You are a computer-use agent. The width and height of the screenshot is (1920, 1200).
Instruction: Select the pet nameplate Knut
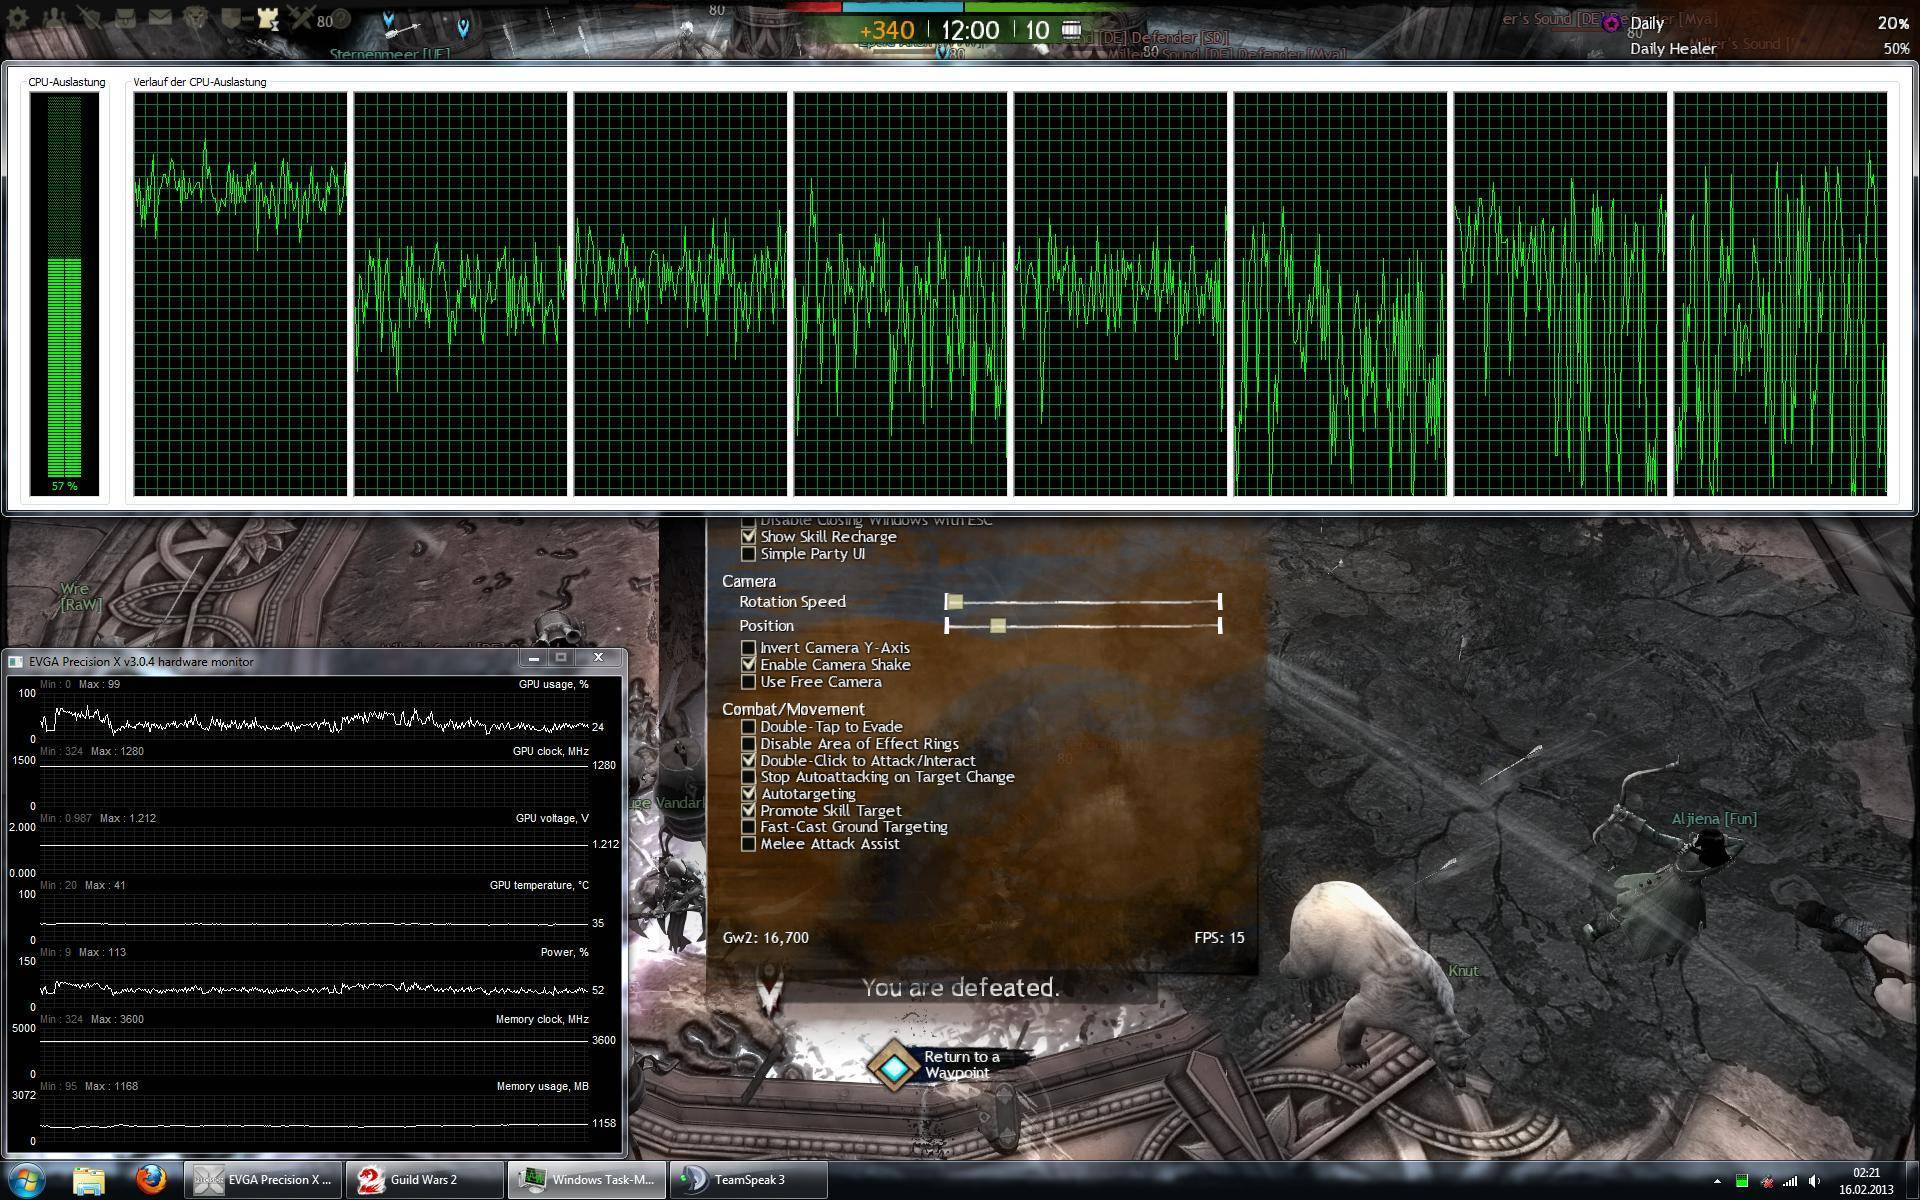[1463, 971]
